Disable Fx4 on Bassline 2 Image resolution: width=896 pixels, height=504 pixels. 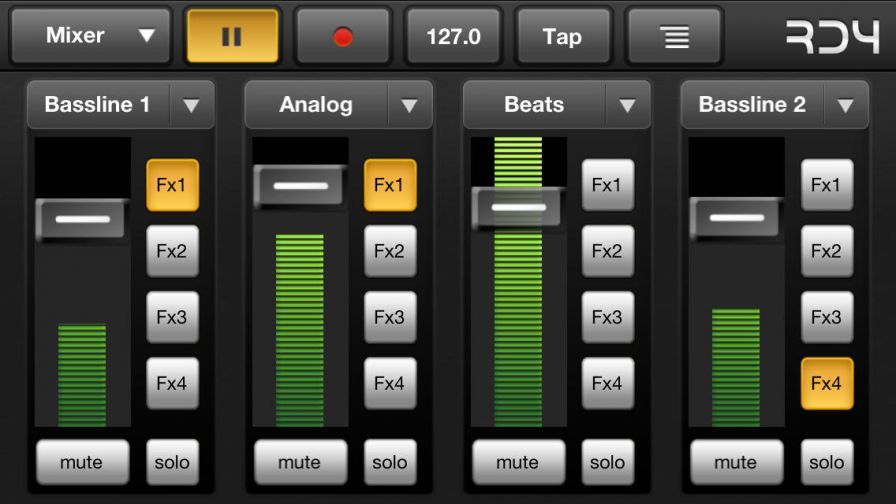[827, 383]
